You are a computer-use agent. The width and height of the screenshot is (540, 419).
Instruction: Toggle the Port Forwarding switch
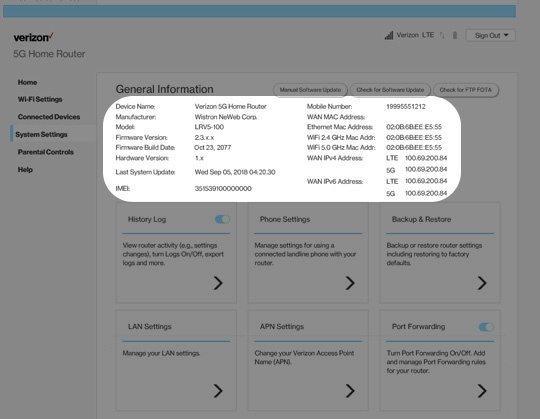pos(486,327)
